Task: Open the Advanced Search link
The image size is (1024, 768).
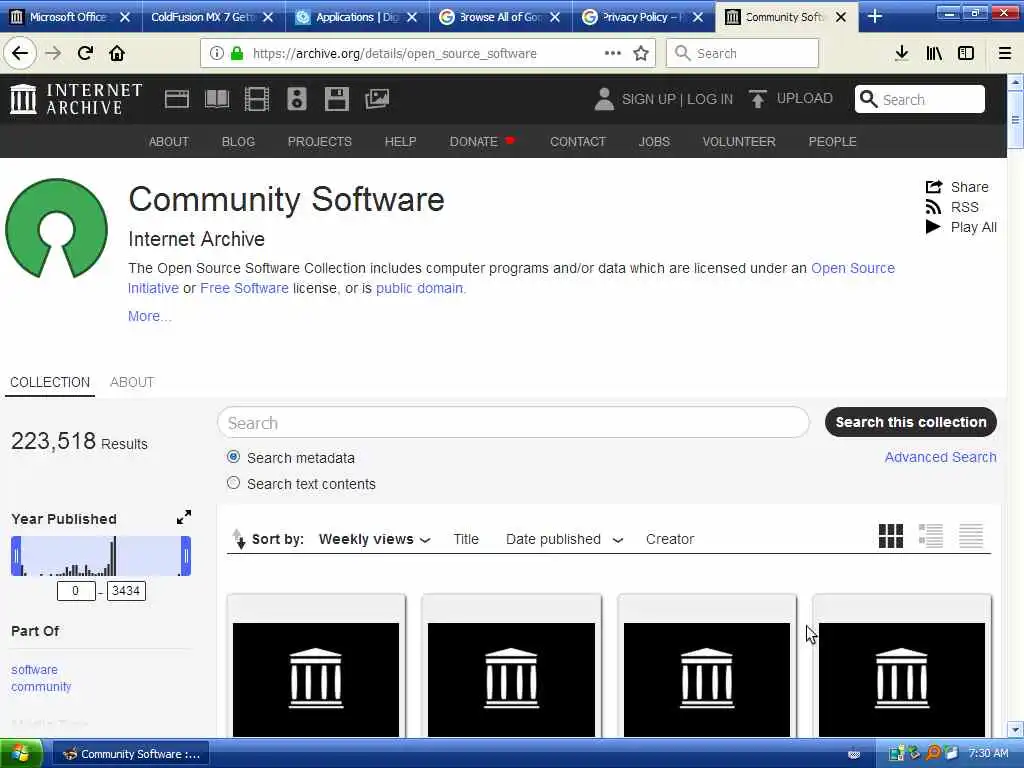Action: click(940, 457)
